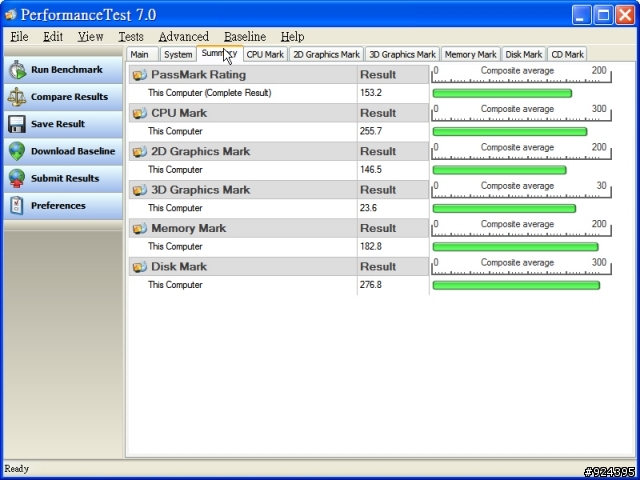This screenshot has height=480, width=640.
Task: Click the Compare Results button label
Action: point(69,97)
